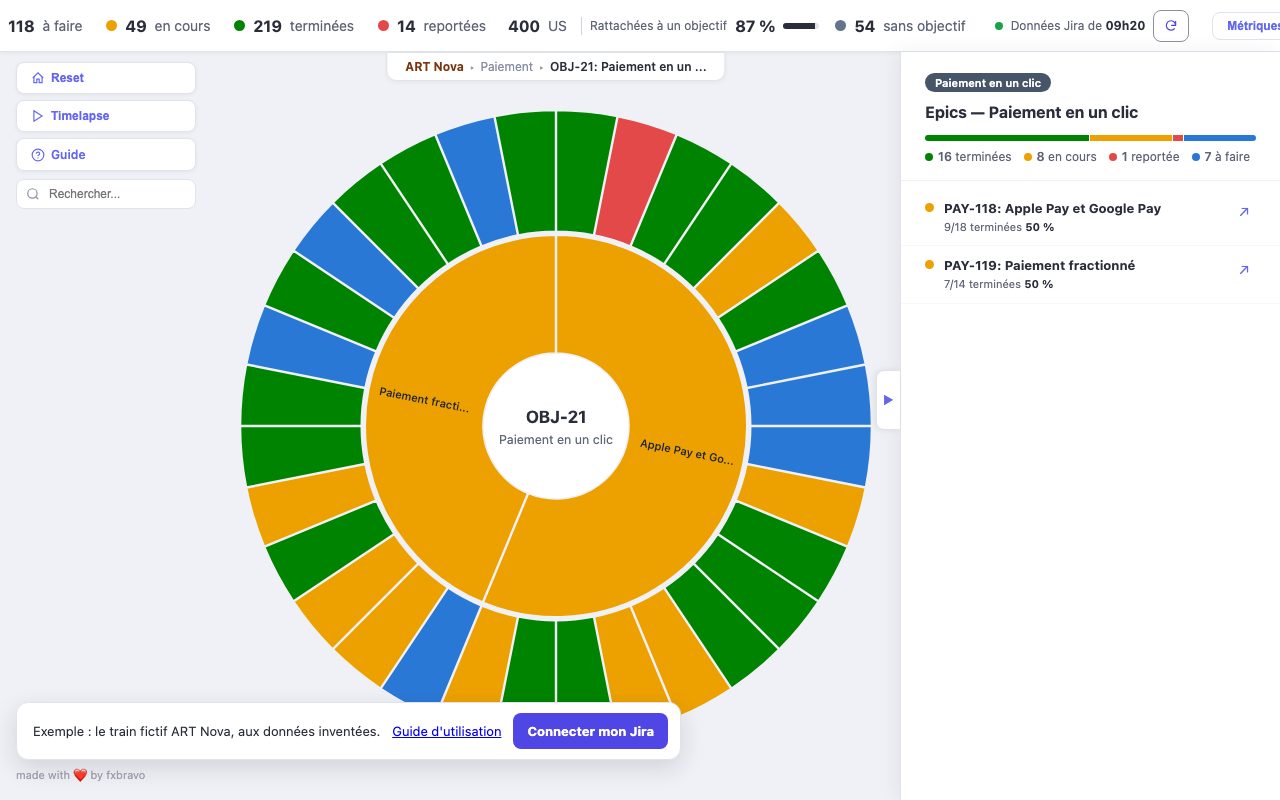Click the Paiement en un clic badge

[x=988, y=83]
